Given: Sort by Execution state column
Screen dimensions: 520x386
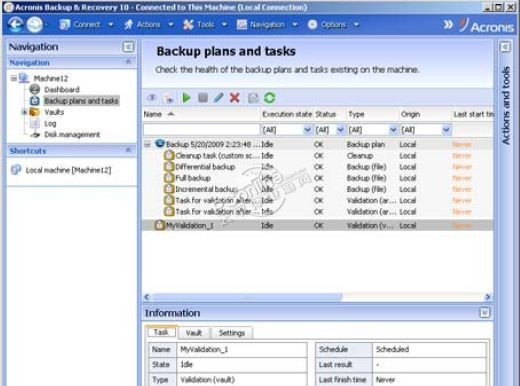Looking at the screenshot, I should 287,114.
